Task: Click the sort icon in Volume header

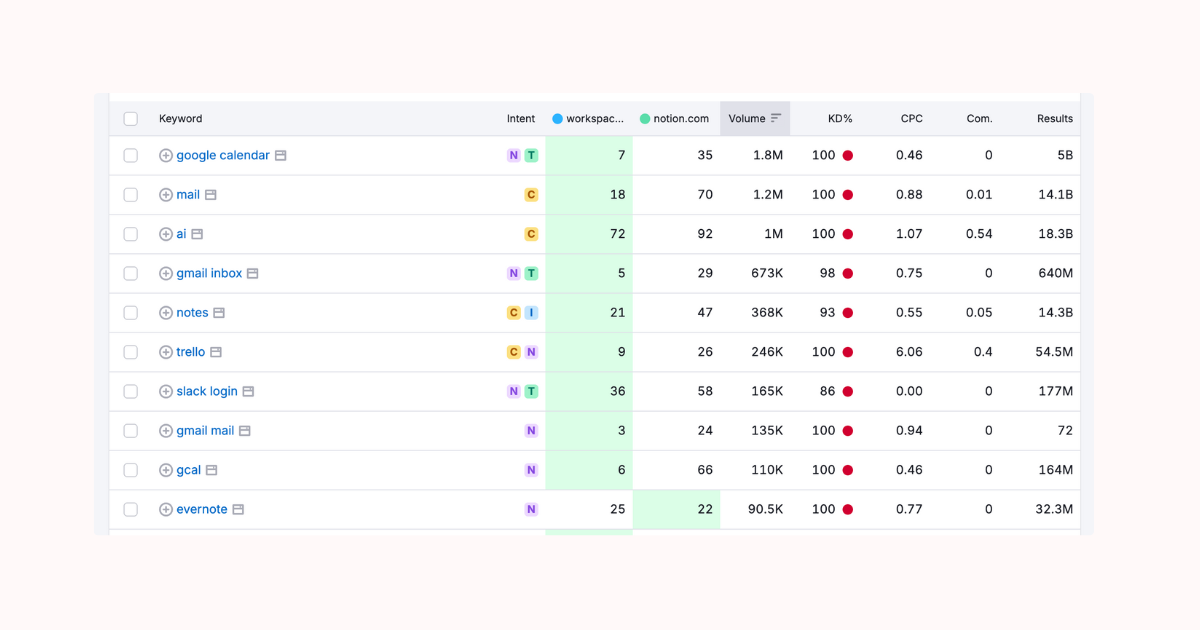Action: click(x=776, y=118)
